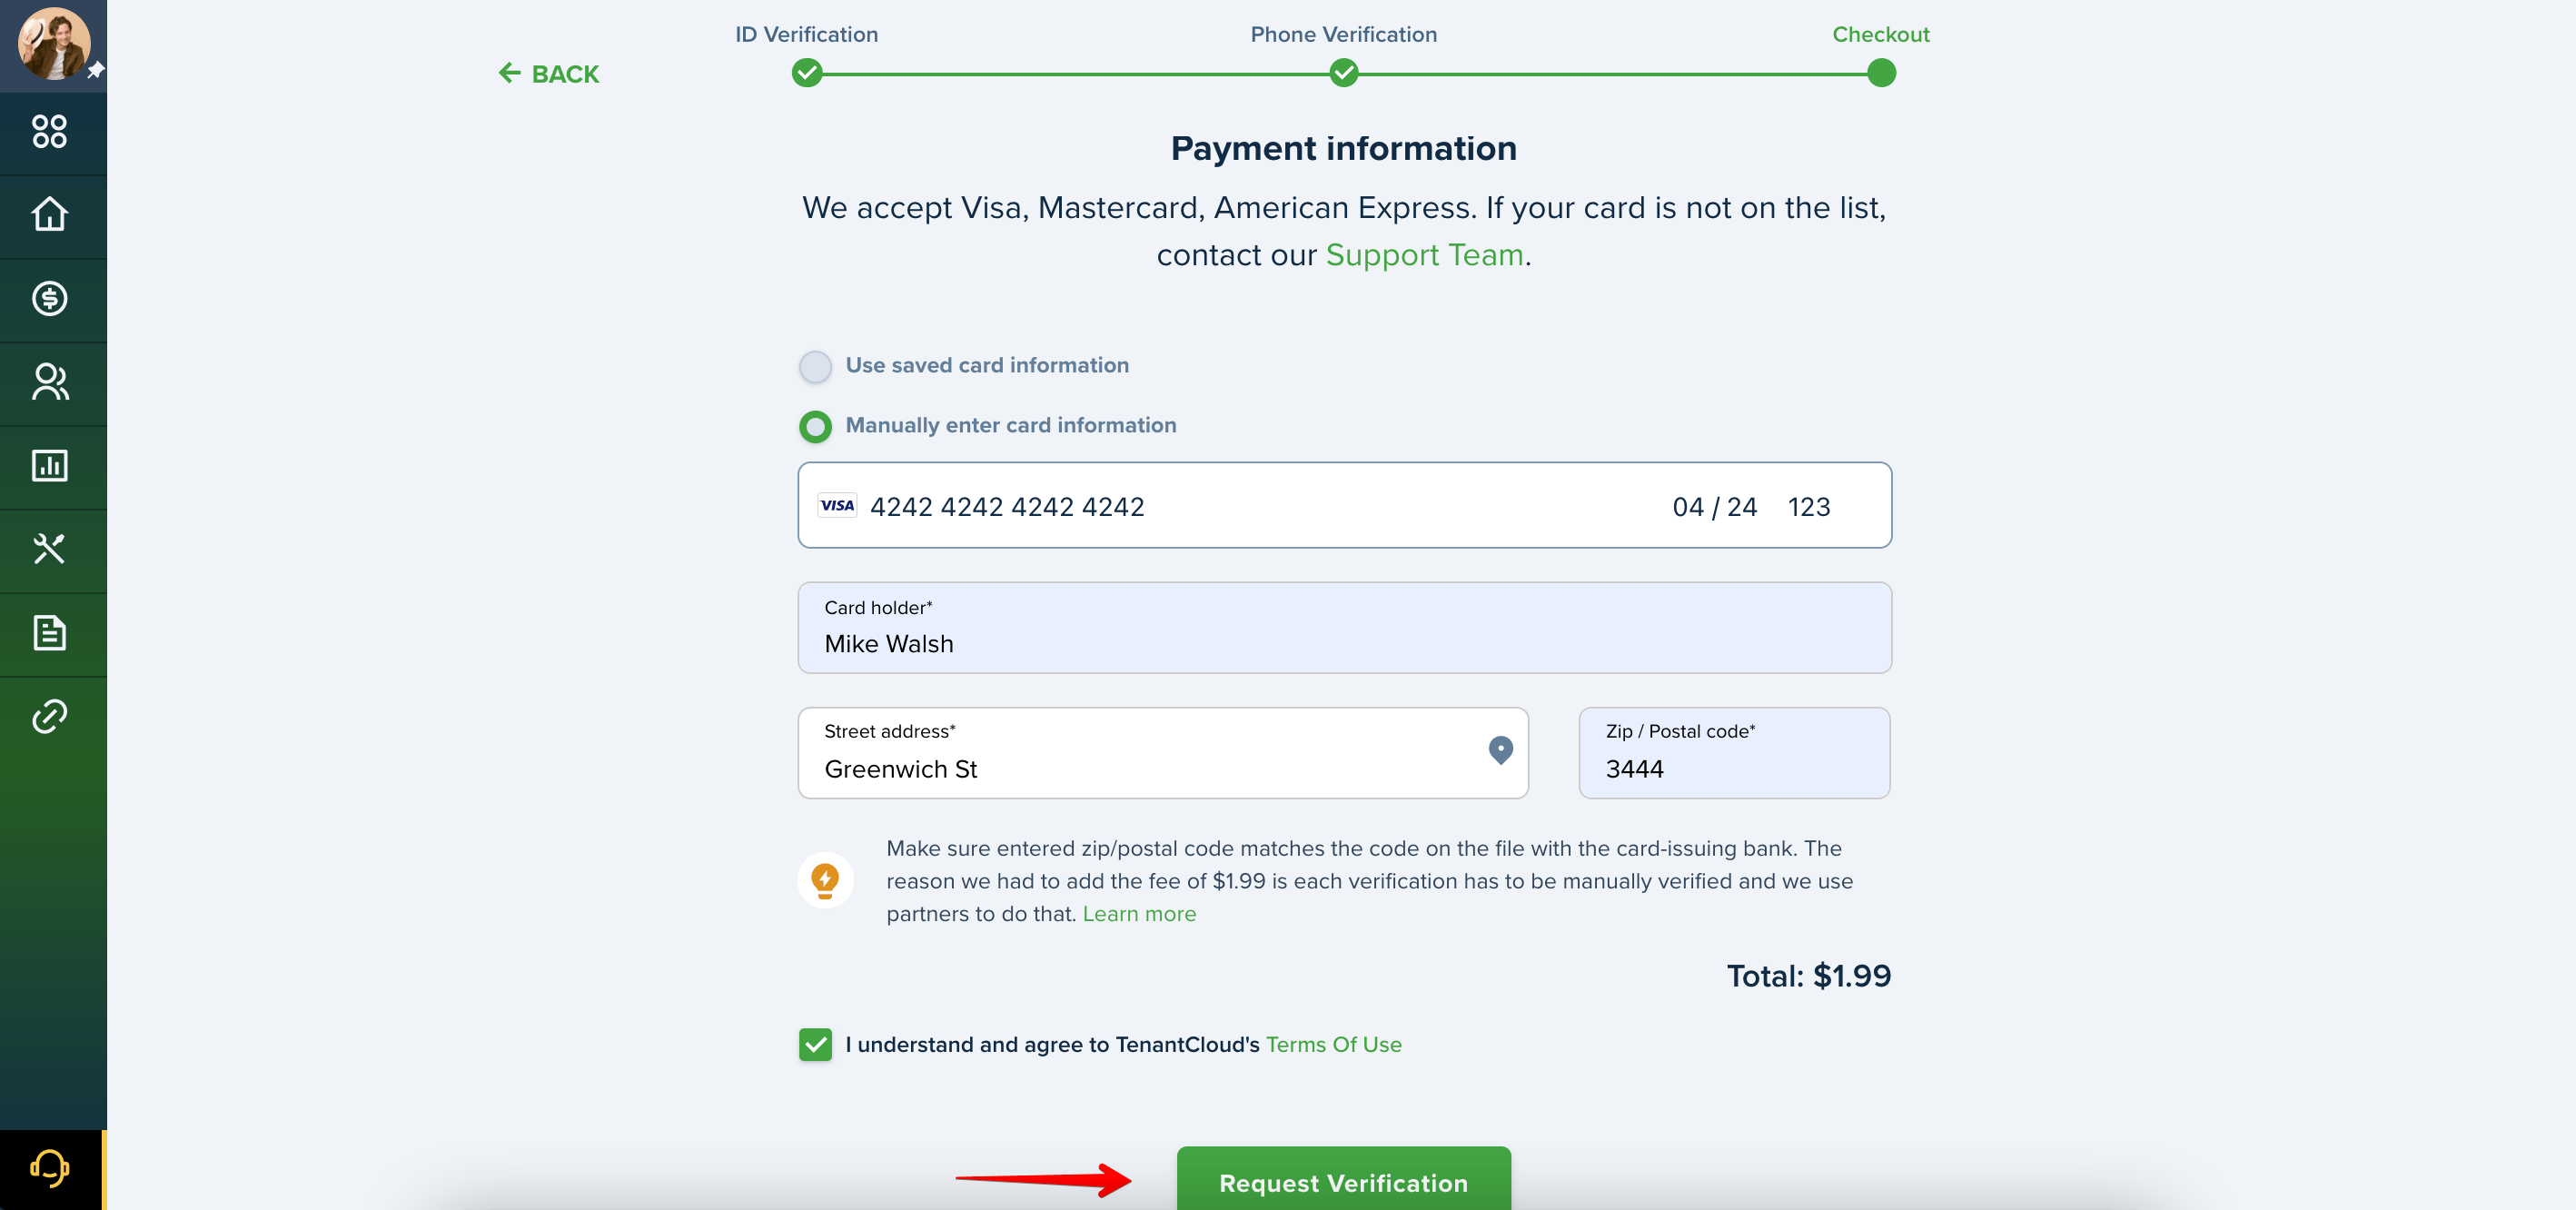Open the documents file icon in sidebar
Viewport: 2576px width, 1210px height.
[x=49, y=633]
